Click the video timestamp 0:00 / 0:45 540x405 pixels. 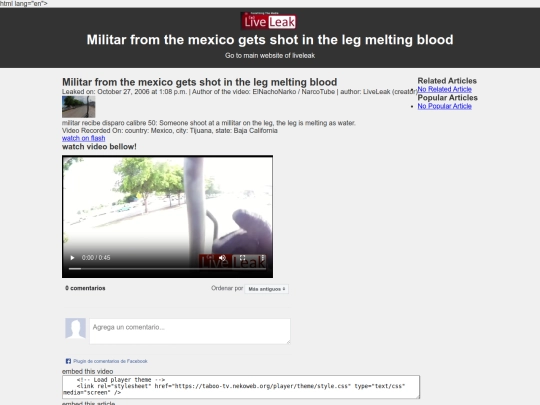coord(96,258)
